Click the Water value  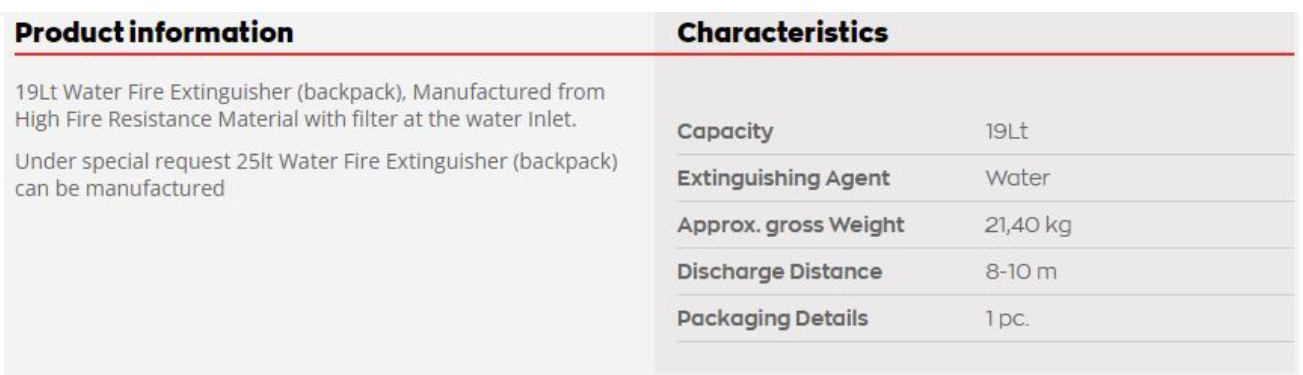[x=1017, y=179]
